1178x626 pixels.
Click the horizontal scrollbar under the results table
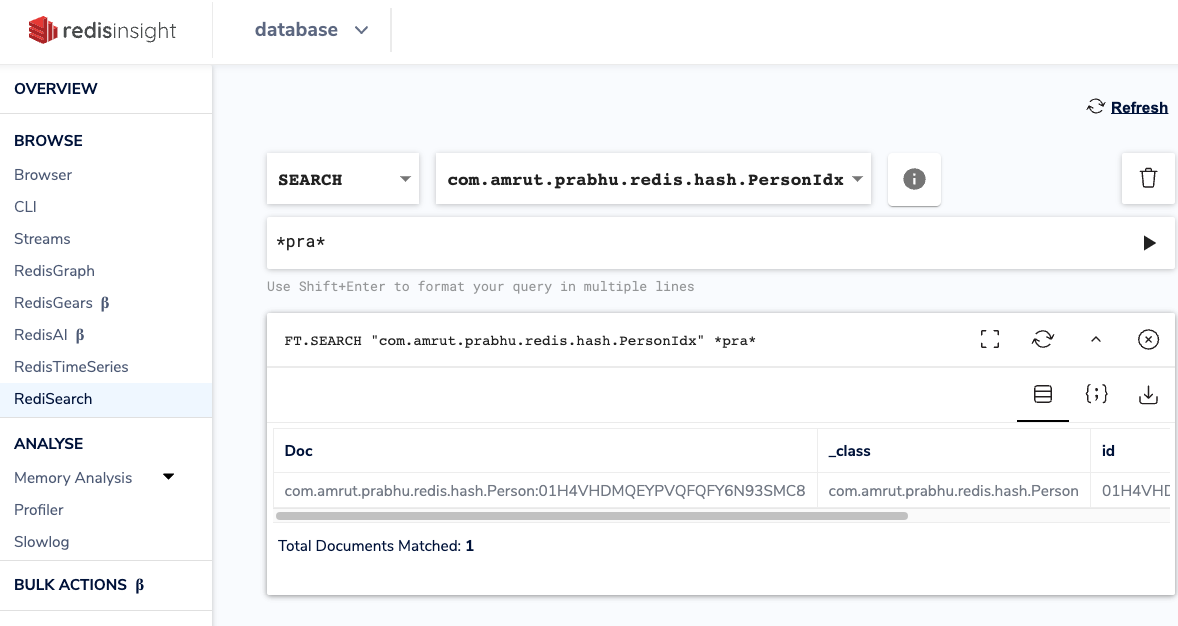point(592,516)
